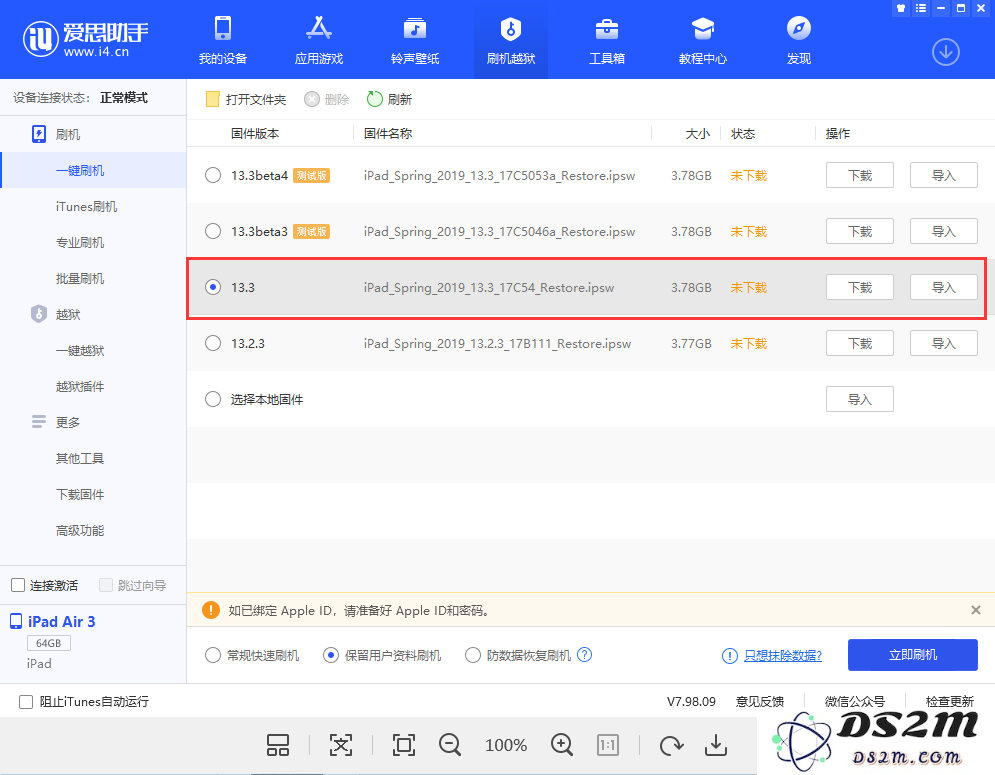Select 专业刷机 in sidebar
The width and height of the screenshot is (995, 775).
pos(80,242)
